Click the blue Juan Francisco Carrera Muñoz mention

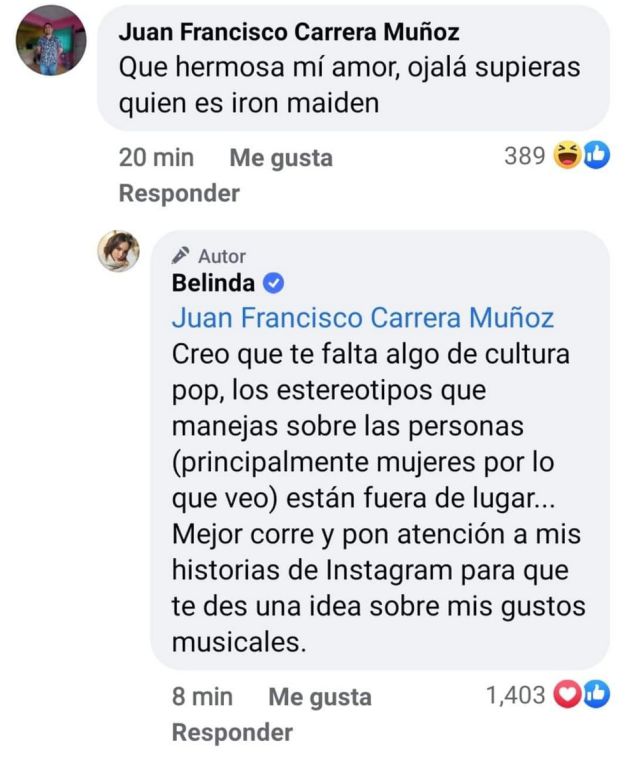pyautogui.click(x=363, y=318)
